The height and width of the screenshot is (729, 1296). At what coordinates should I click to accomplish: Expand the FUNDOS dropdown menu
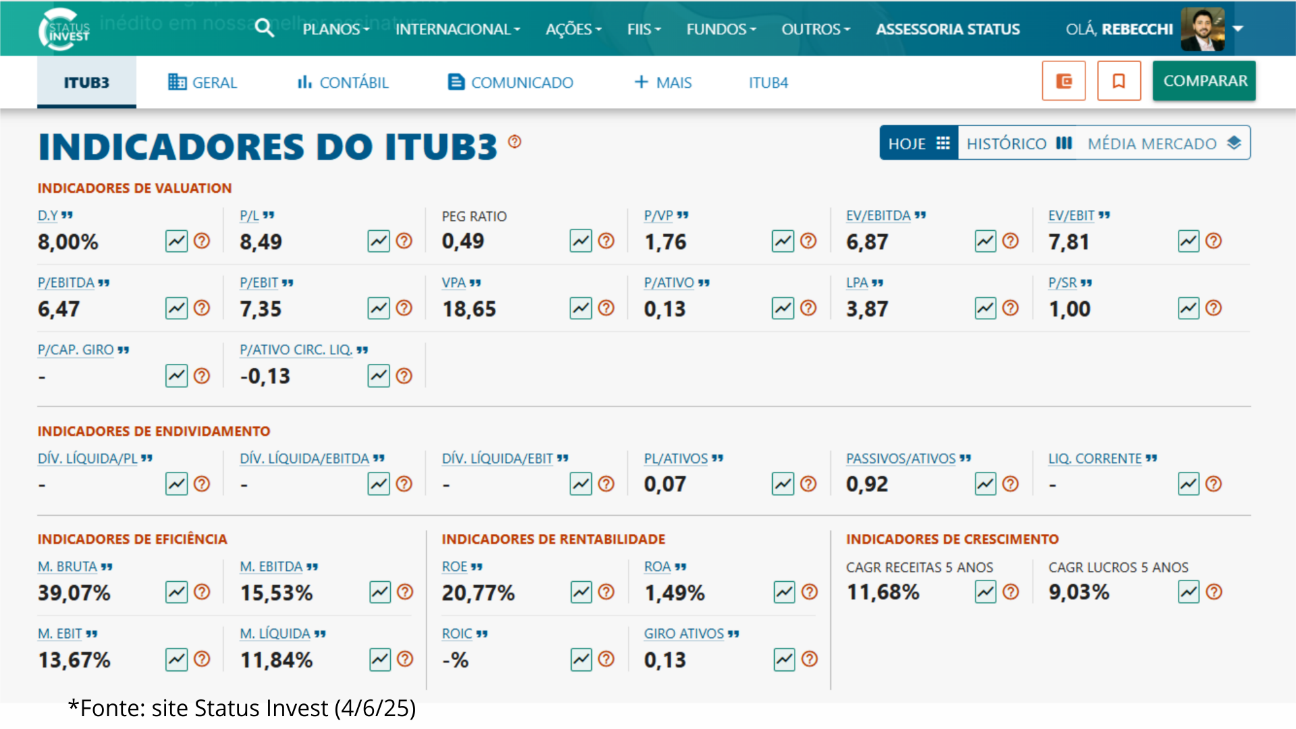[x=721, y=29]
